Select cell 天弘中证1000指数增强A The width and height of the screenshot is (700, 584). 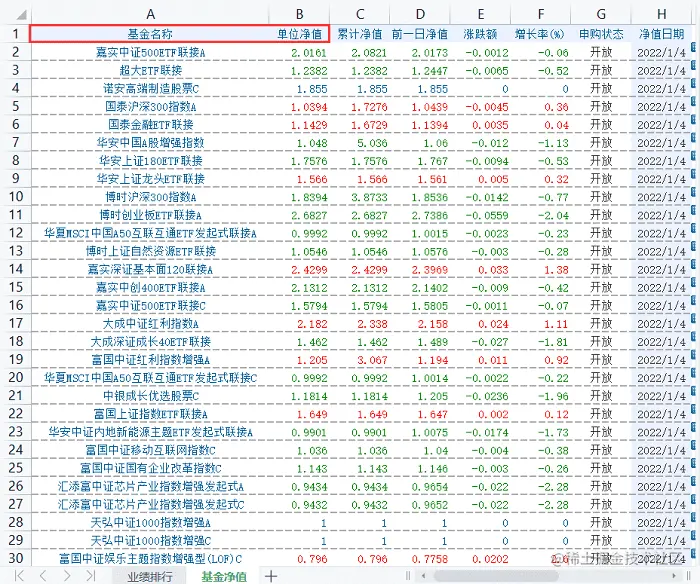coord(150,522)
